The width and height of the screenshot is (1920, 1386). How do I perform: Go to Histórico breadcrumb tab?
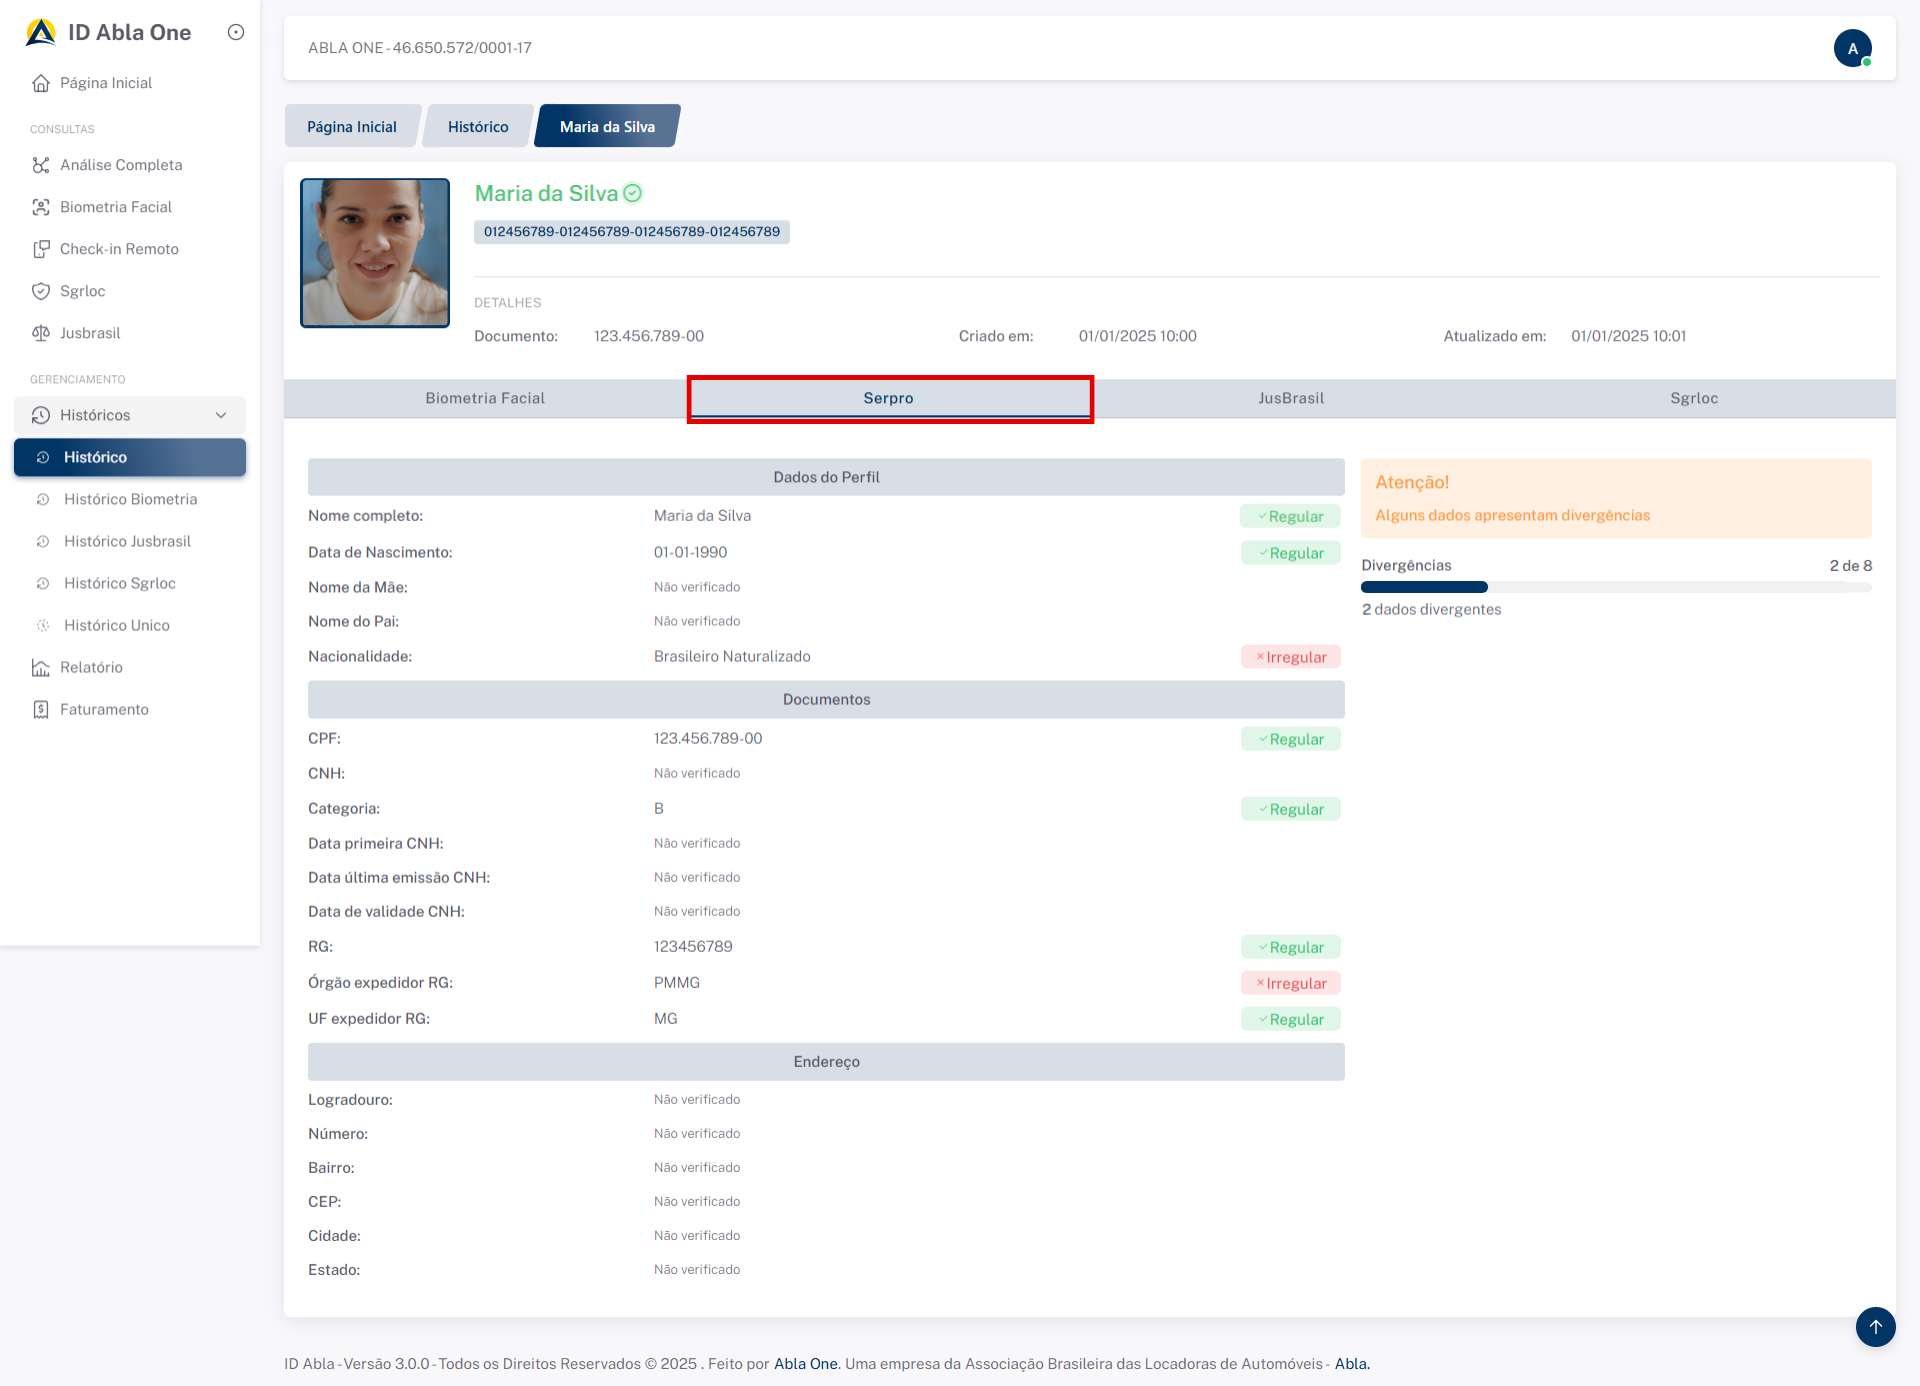(x=478, y=127)
